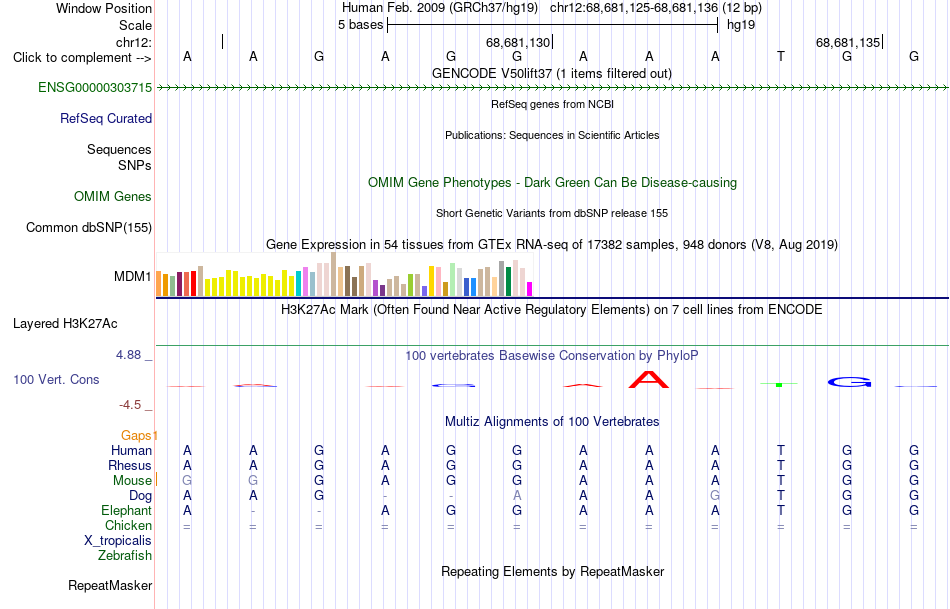
Task: Click the Short Genetic Variants dbSNP title
Action: coord(552,213)
